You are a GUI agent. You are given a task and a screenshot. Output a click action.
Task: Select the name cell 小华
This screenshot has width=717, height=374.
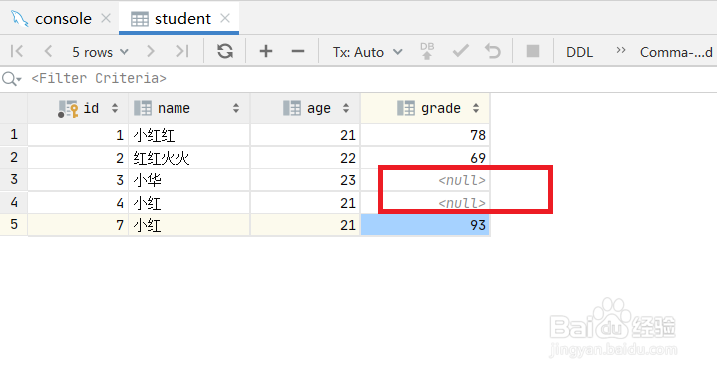click(x=189, y=180)
